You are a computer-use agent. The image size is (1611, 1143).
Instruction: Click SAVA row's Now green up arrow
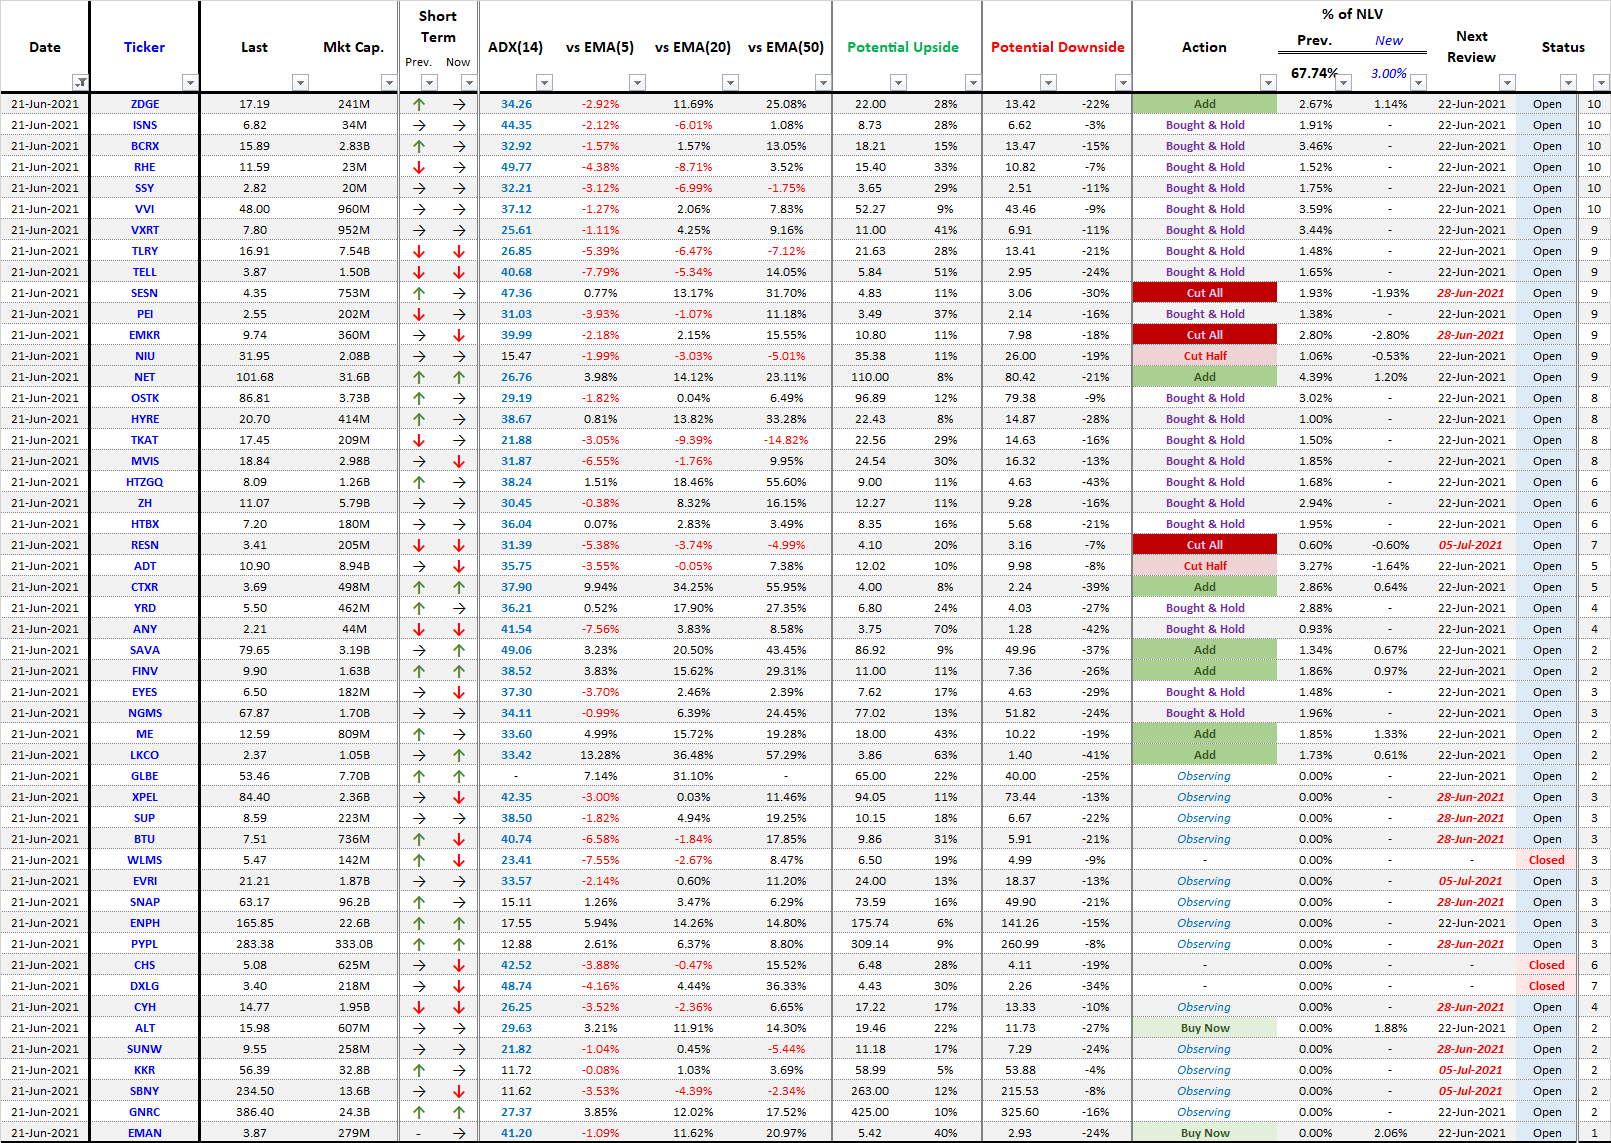click(x=459, y=650)
